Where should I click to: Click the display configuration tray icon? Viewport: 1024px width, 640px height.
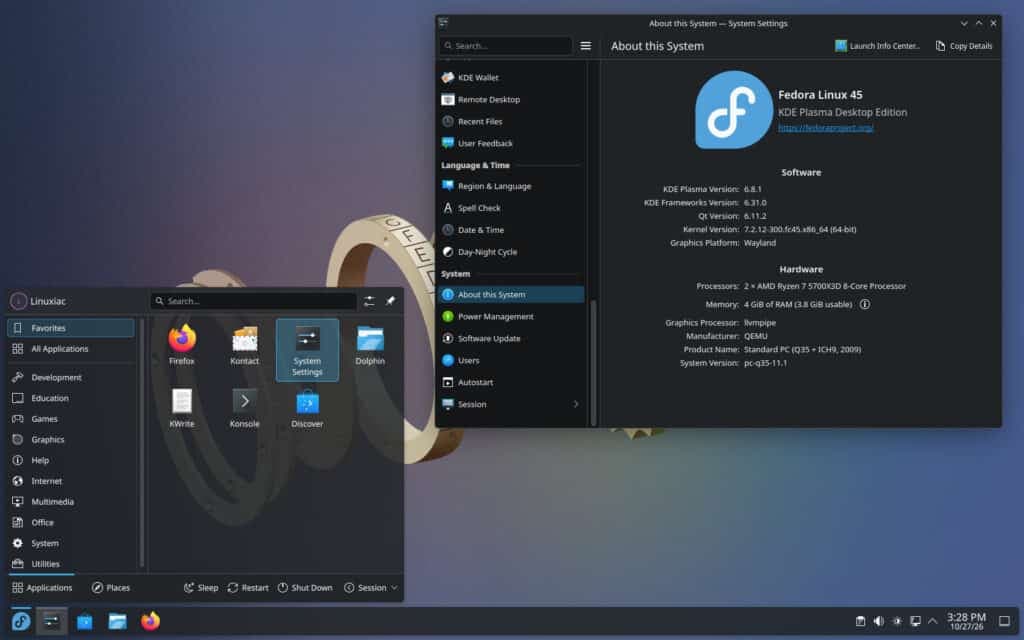coord(916,621)
